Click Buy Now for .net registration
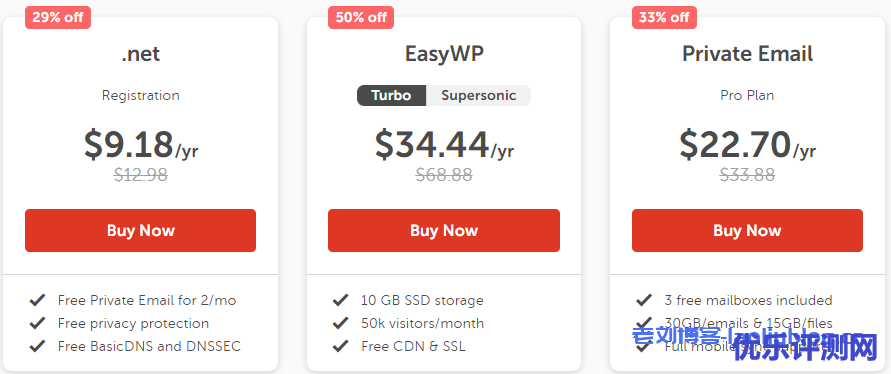Image resolution: width=891 pixels, height=374 pixels. (140, 230)
